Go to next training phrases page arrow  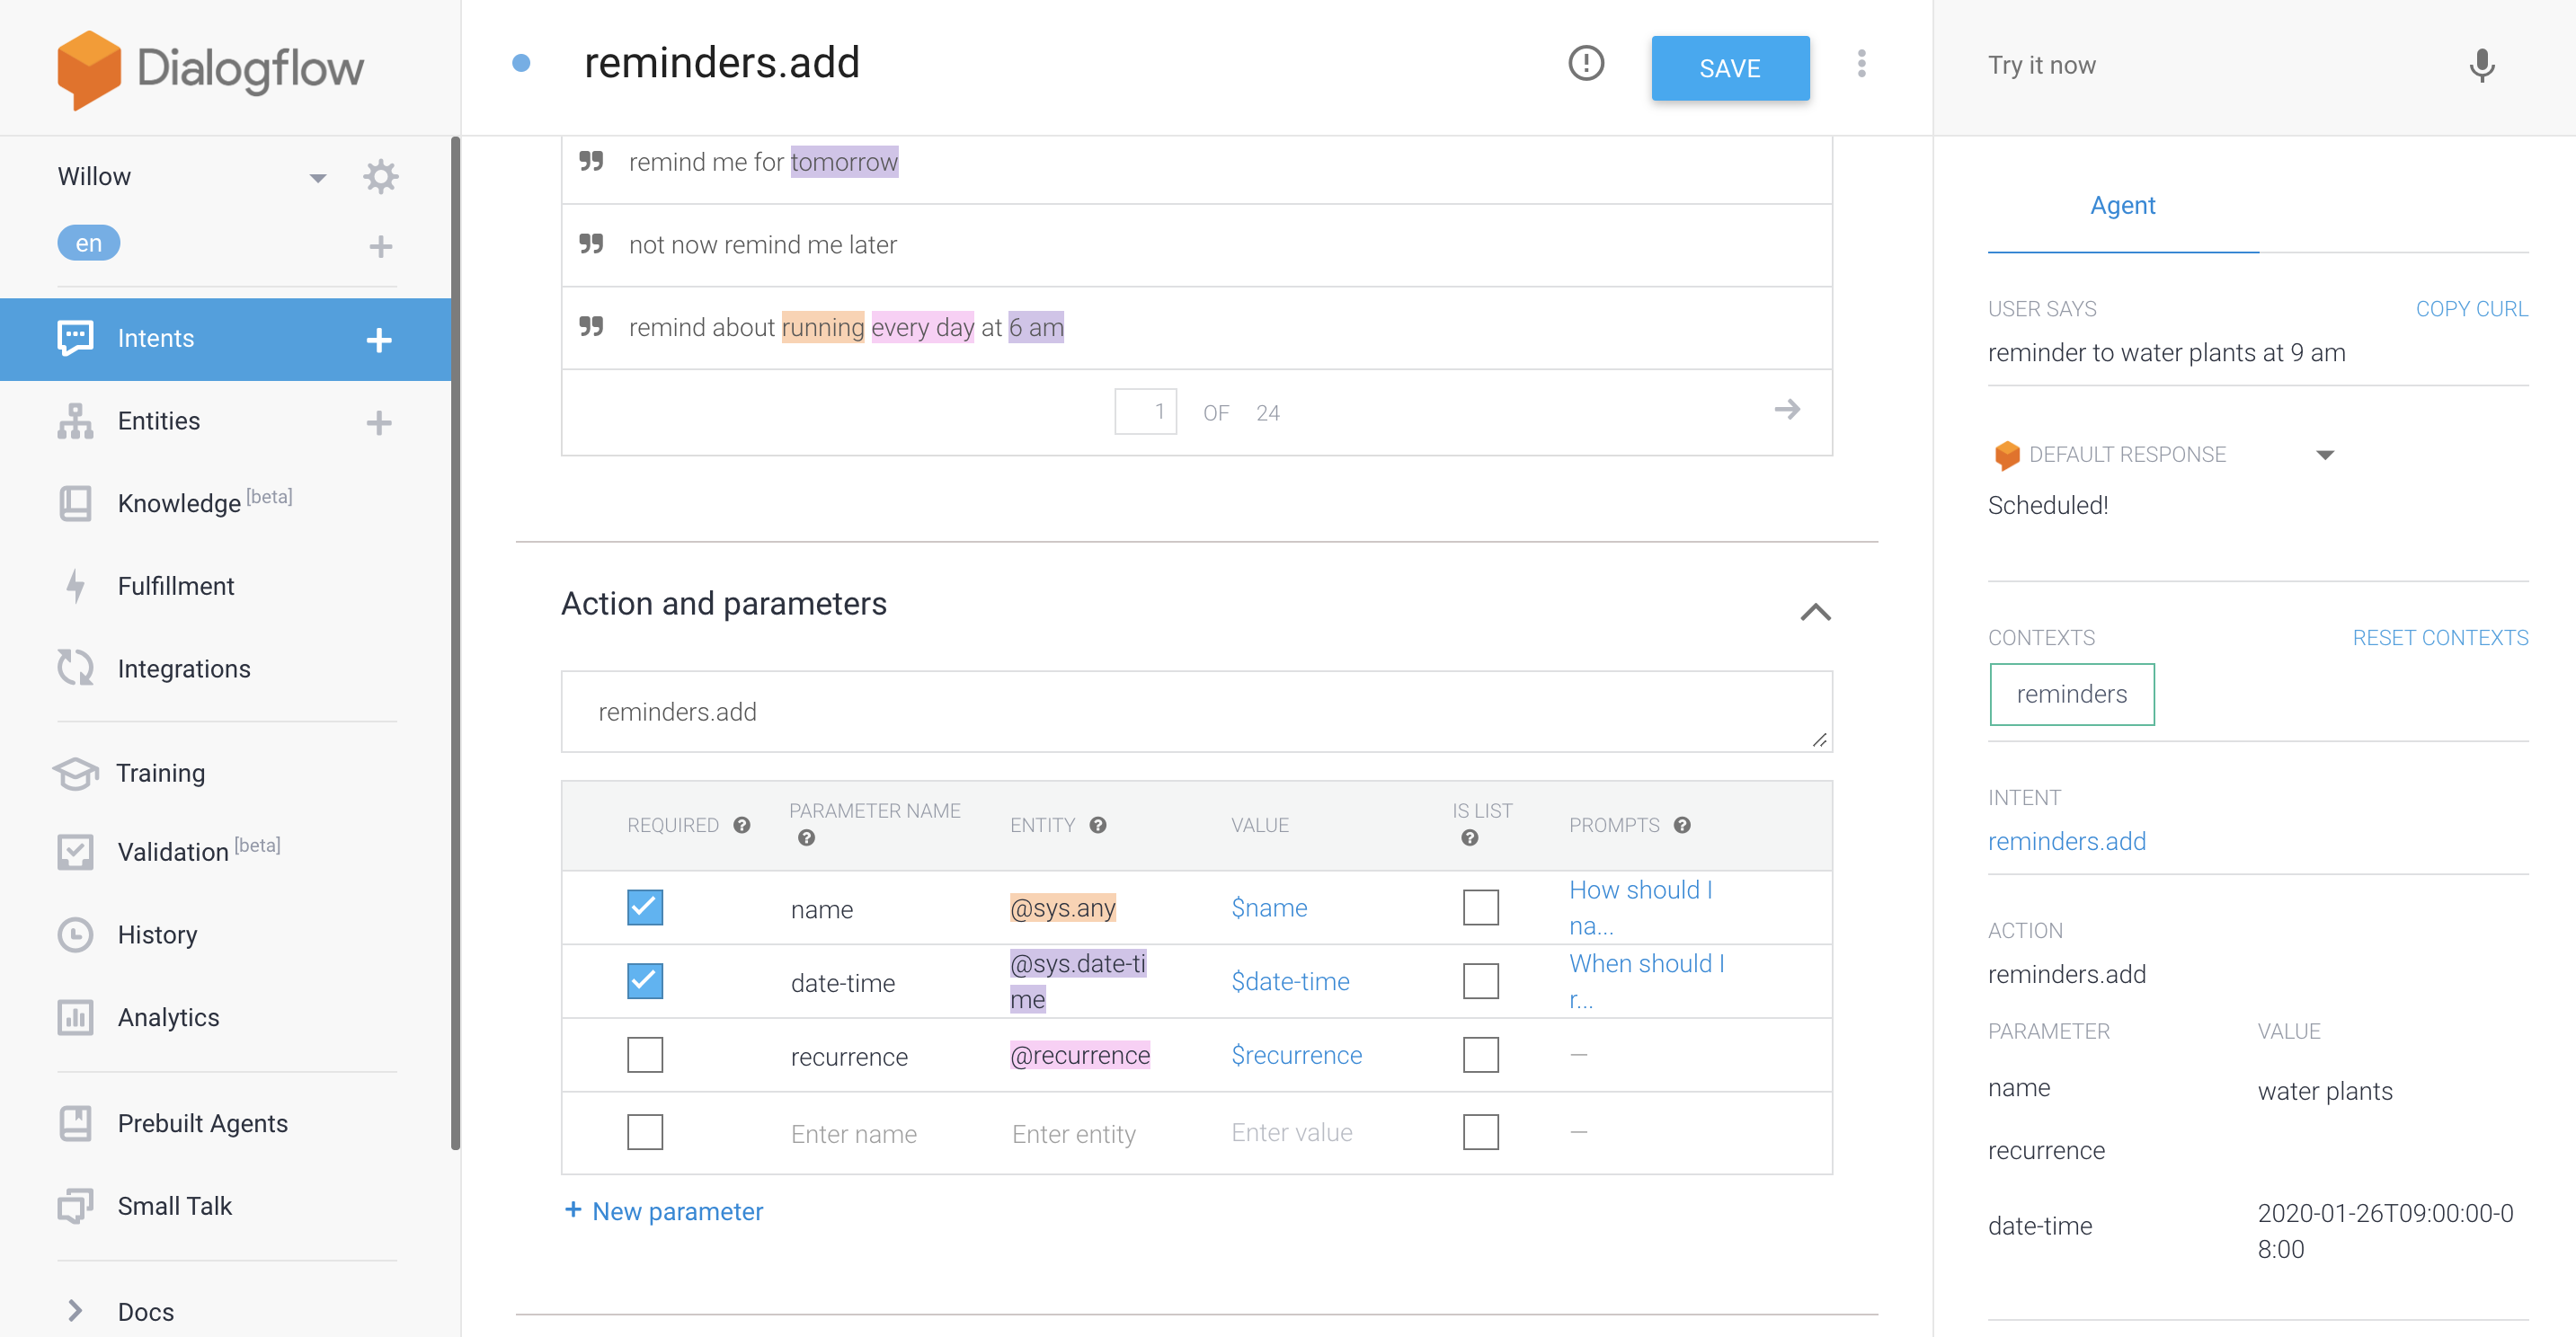pos(1786,410)
